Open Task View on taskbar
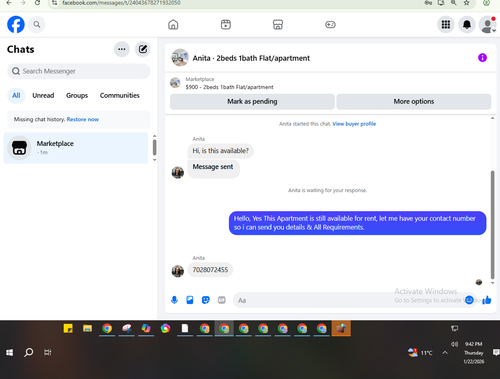The image size is (500, 379). click(48, 352)
